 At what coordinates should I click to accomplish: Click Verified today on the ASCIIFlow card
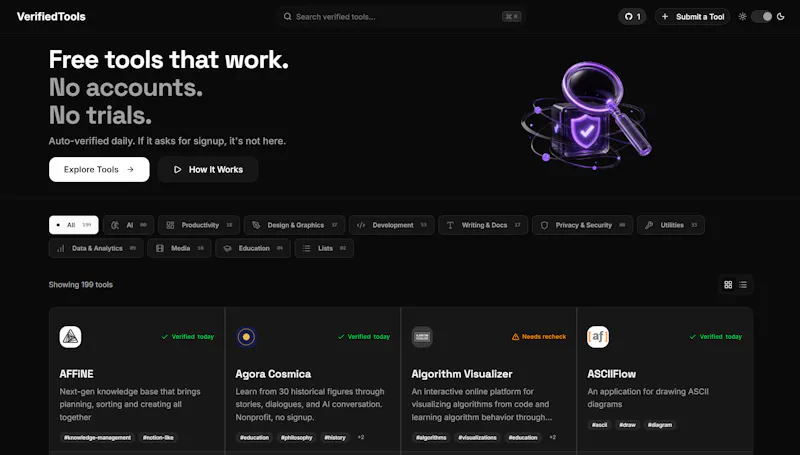[x=716, y=337]
